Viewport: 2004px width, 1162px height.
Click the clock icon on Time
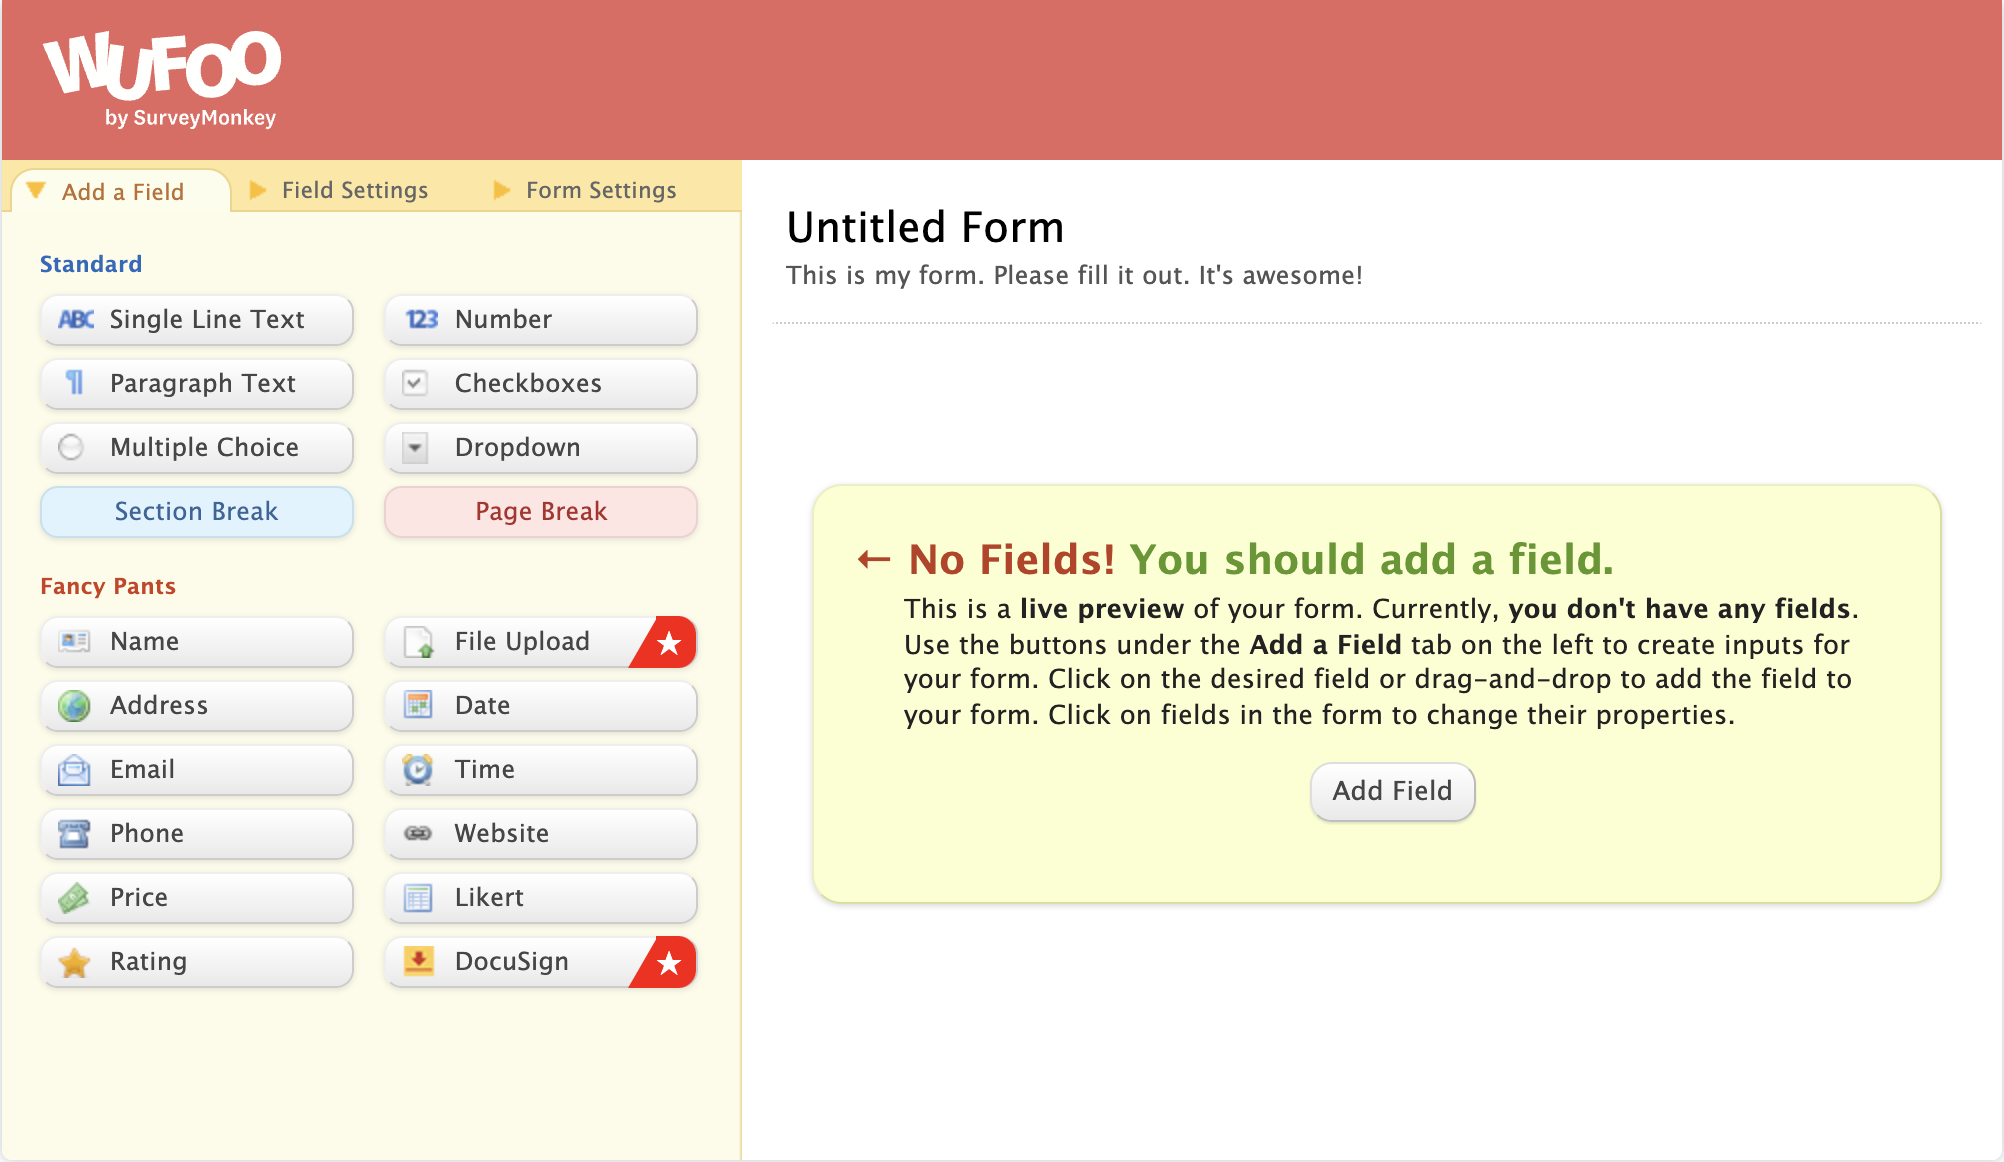418,769
